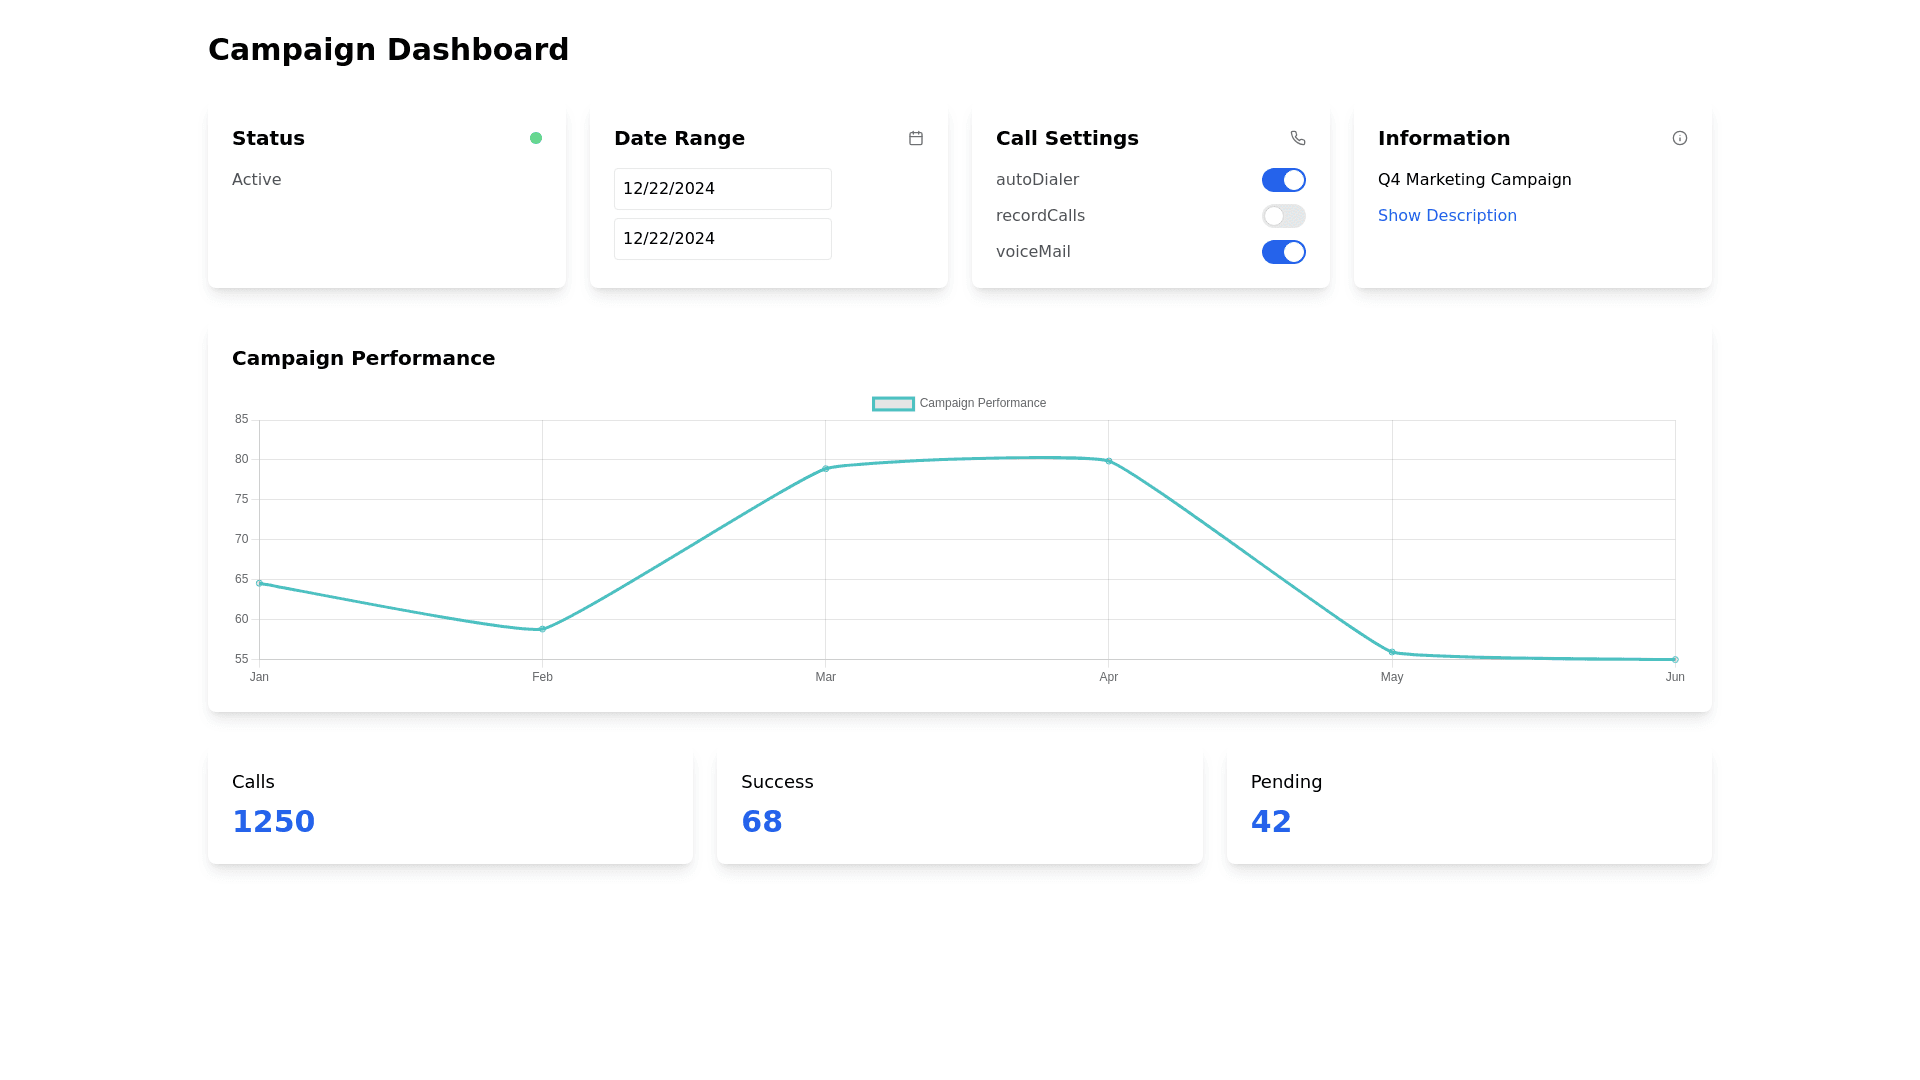This screenshot has width=1920, height=1080.
Task: Click the phone icon in Call Settings
Action: (1297, 138)
